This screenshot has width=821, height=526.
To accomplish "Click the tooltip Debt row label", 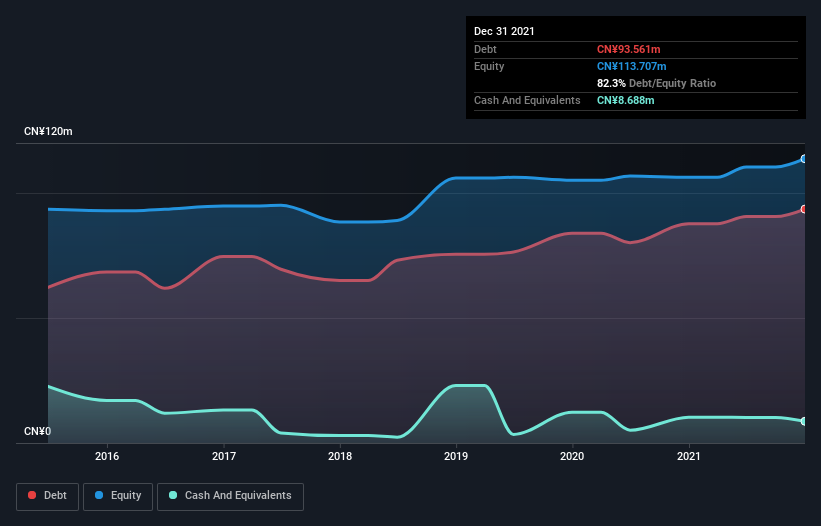I will click(485, 49).
